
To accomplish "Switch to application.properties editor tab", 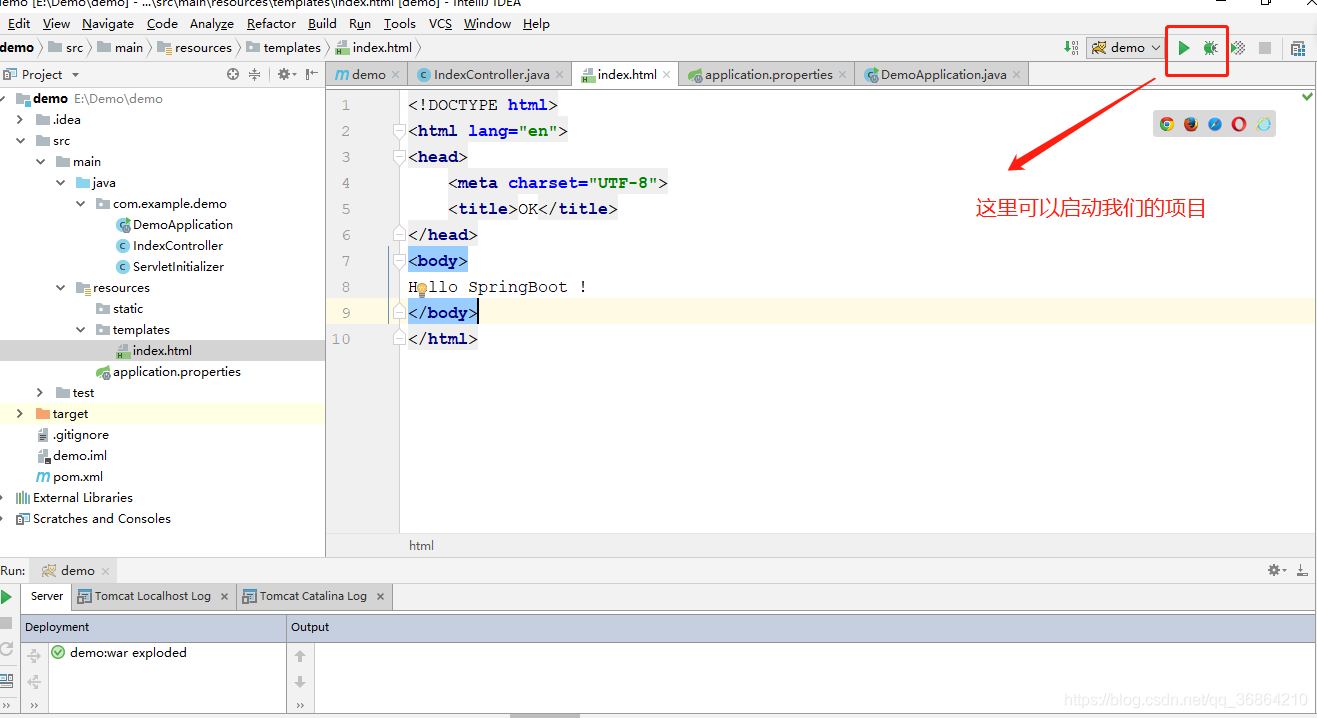I will coord(768,74).
